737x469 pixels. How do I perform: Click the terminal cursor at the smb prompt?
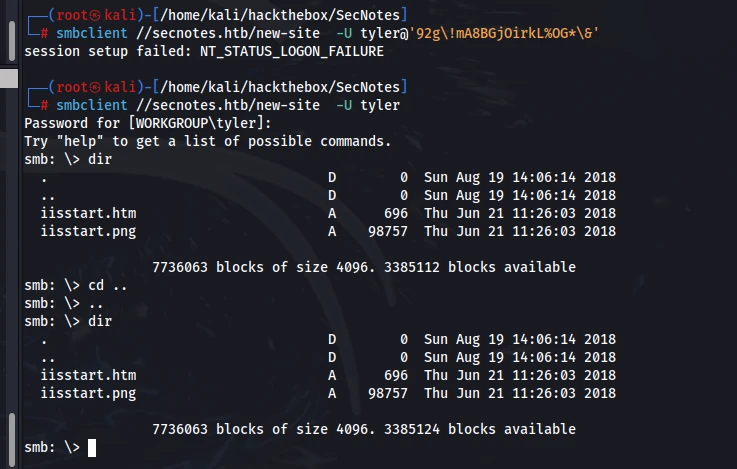(92, 447)
